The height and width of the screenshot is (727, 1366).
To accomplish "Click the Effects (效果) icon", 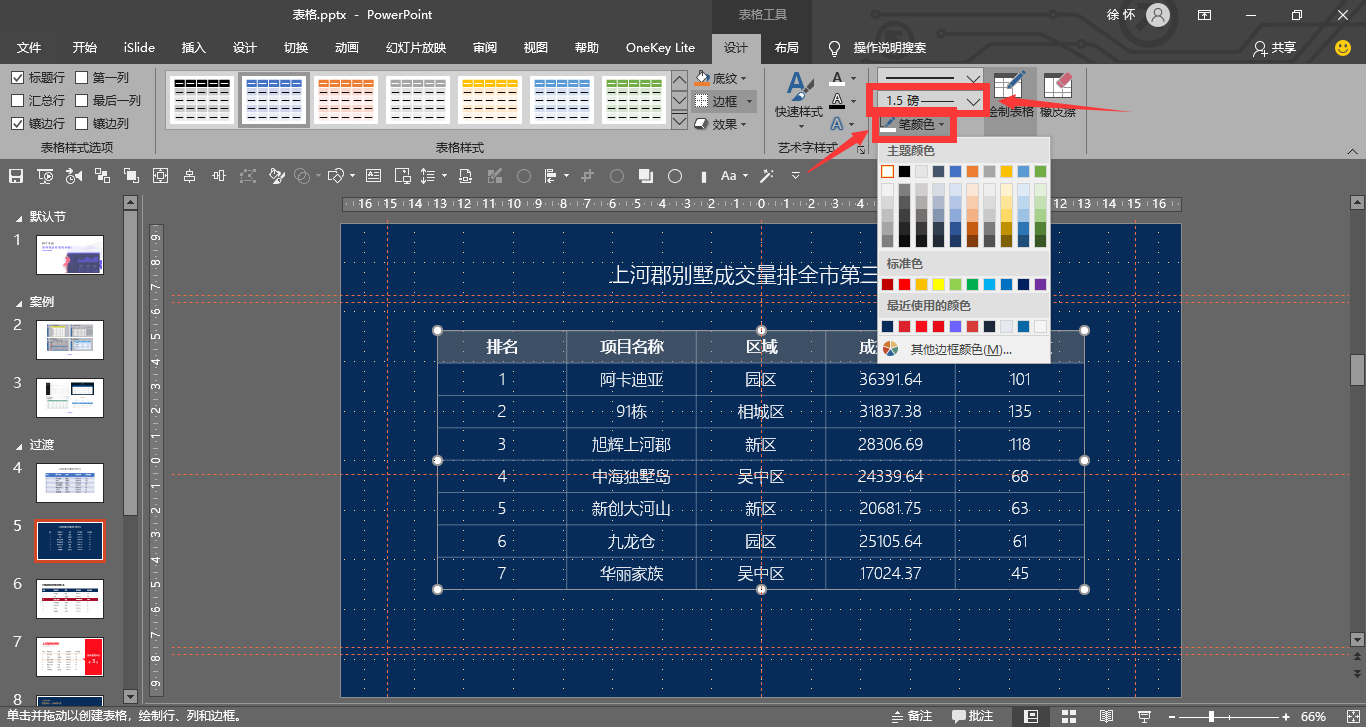I will point(702,124).
